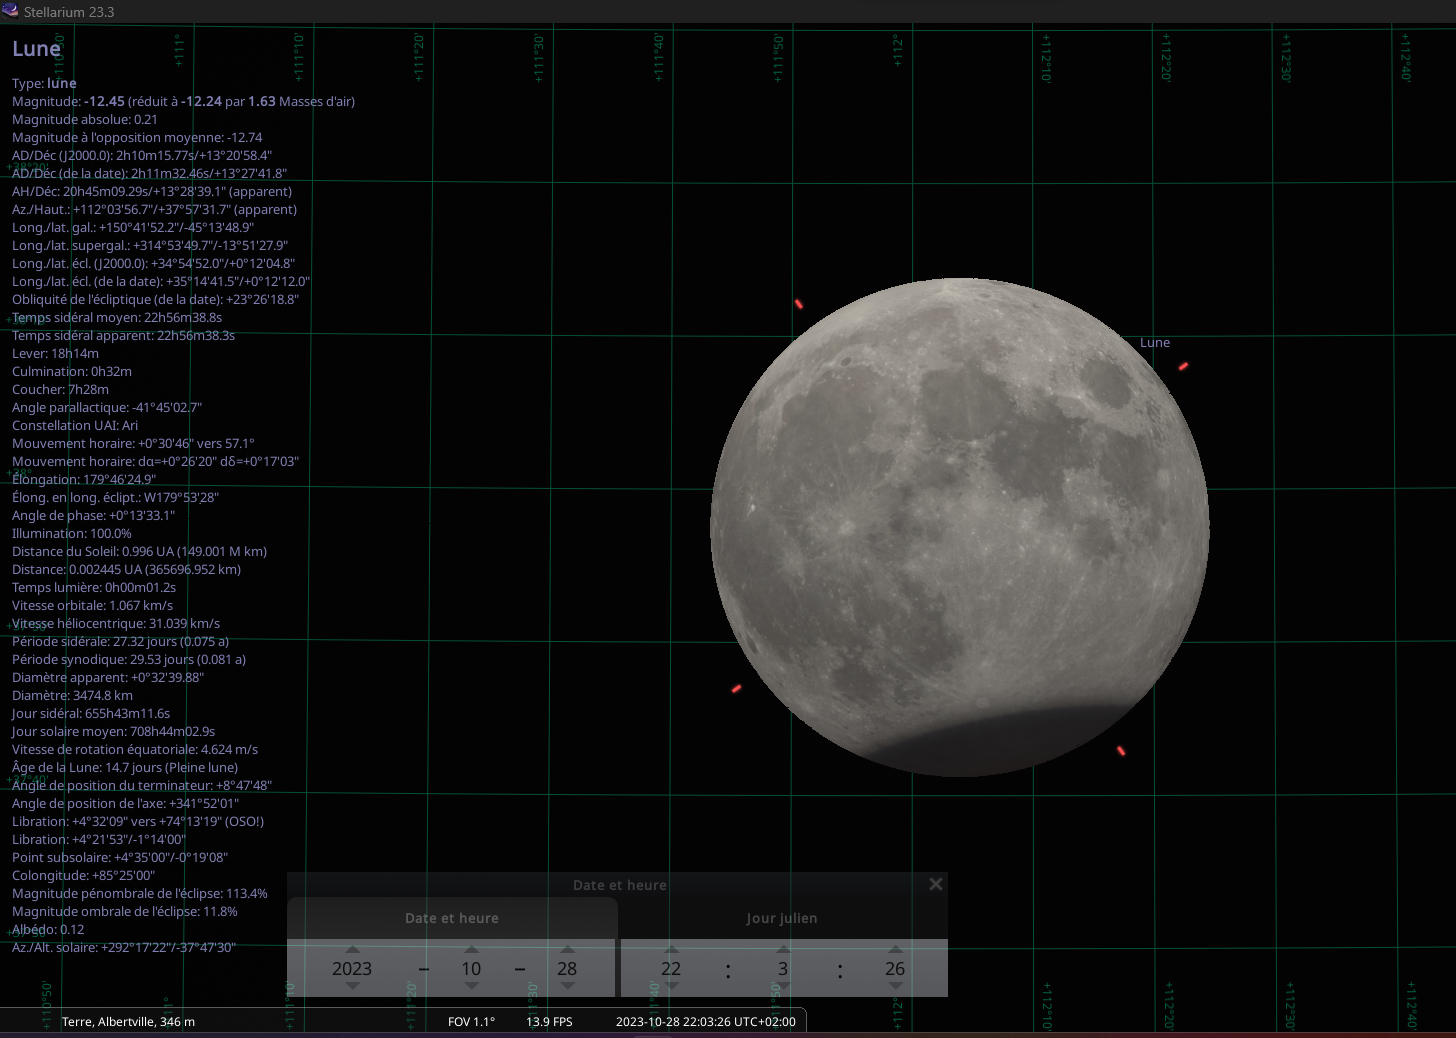Click the location text Terre, Albertville, 346 m
The image size is (1456, 1038).
pos(128,1021)
